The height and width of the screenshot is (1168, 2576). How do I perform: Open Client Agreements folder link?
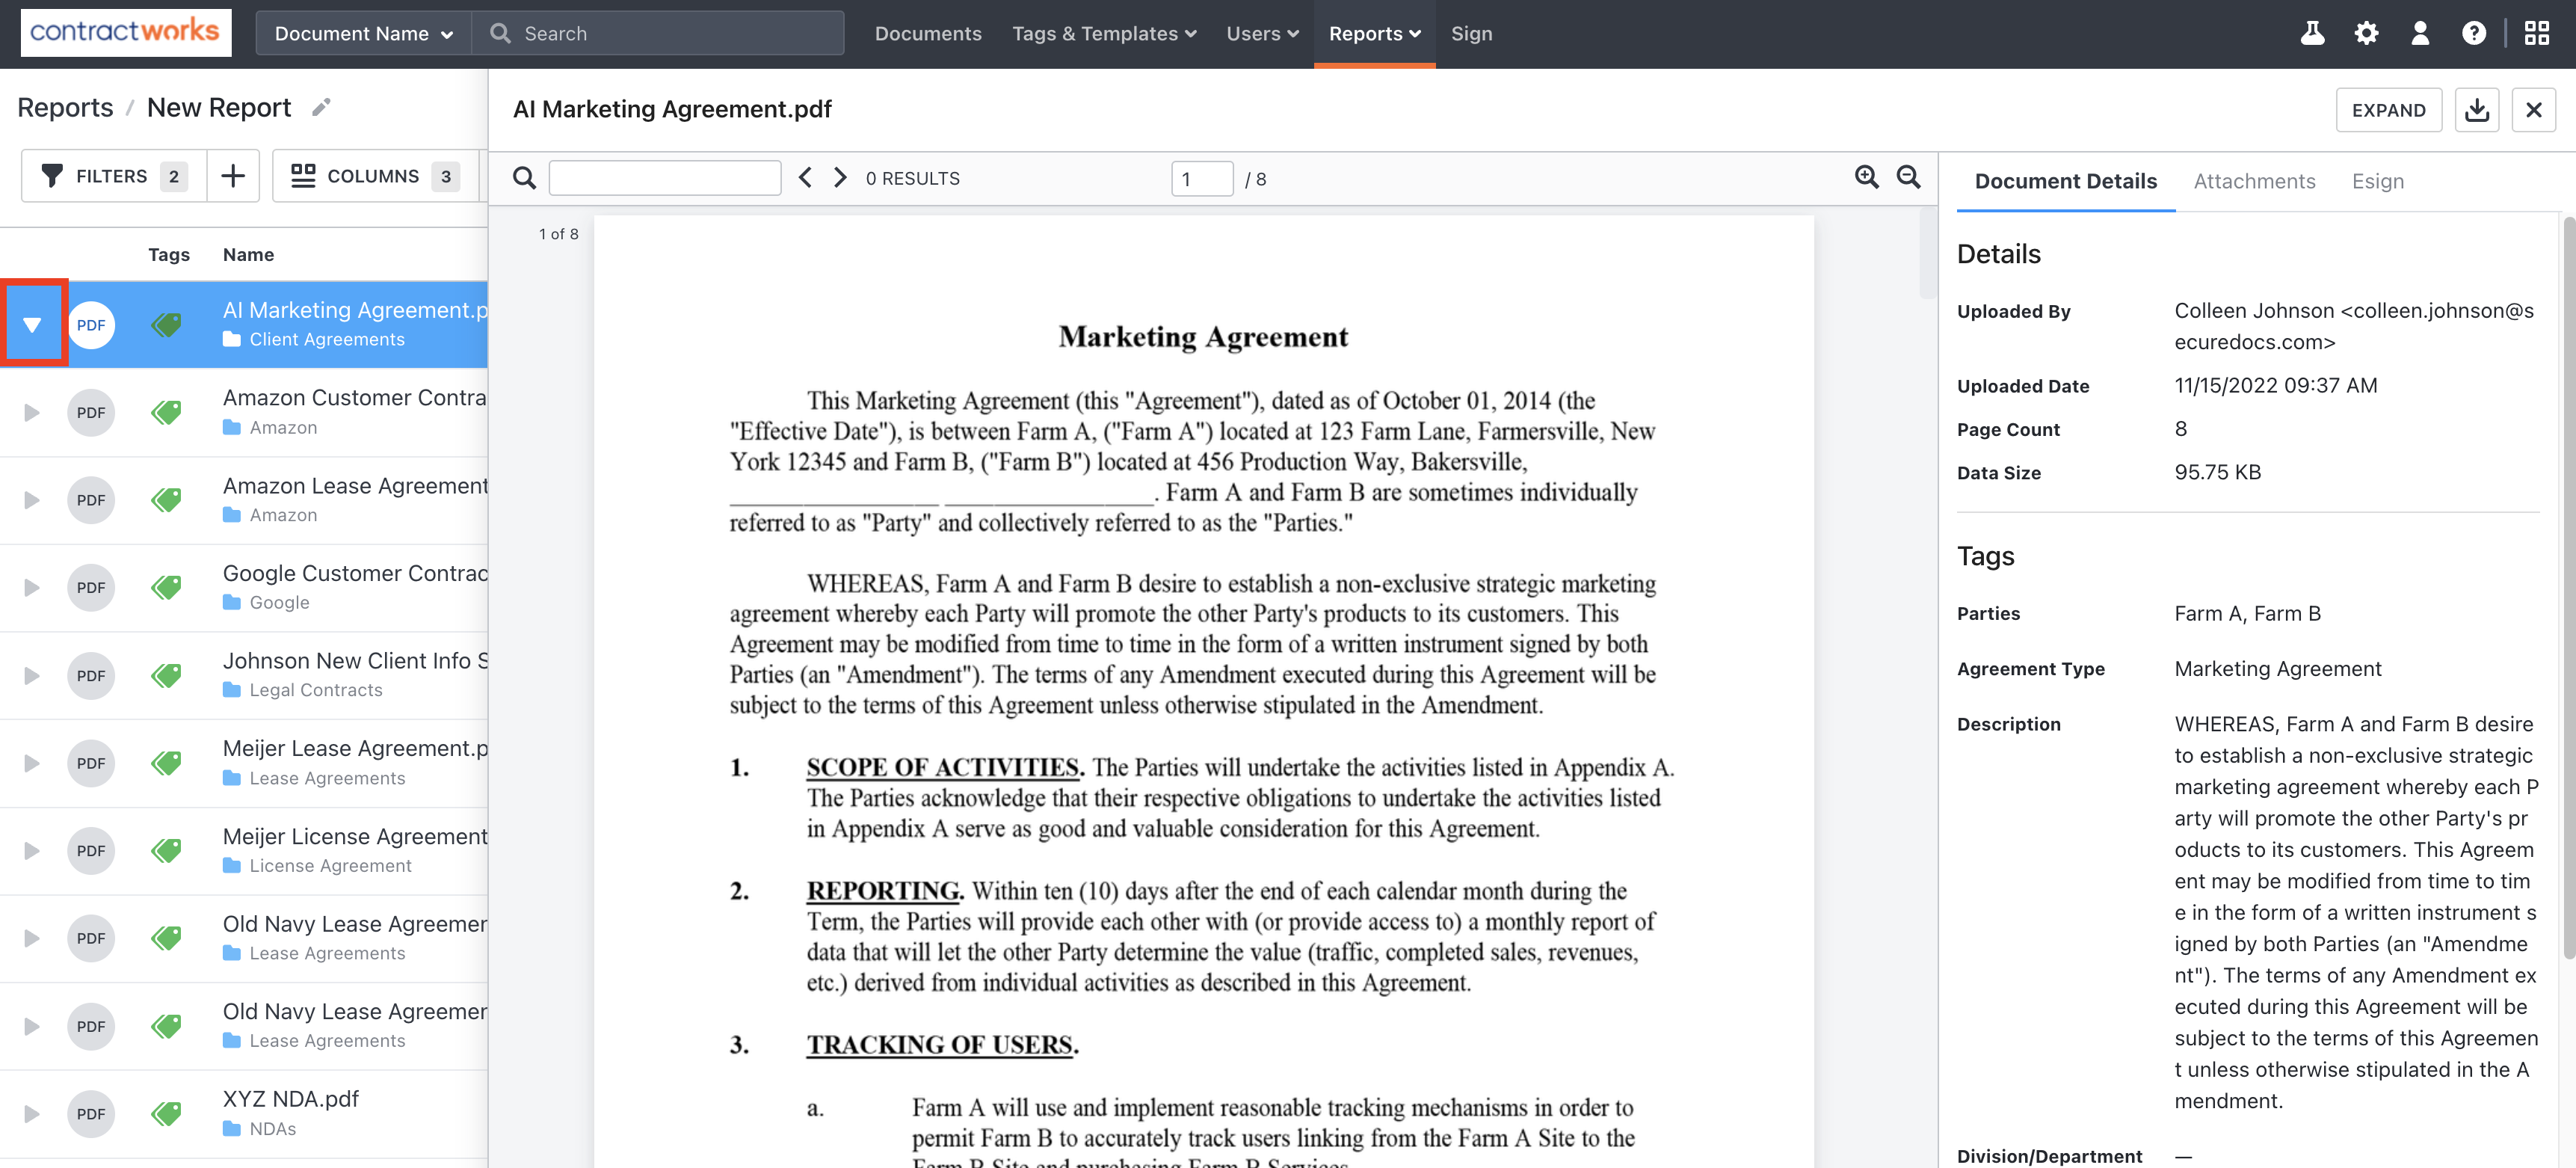click(327, 339)
